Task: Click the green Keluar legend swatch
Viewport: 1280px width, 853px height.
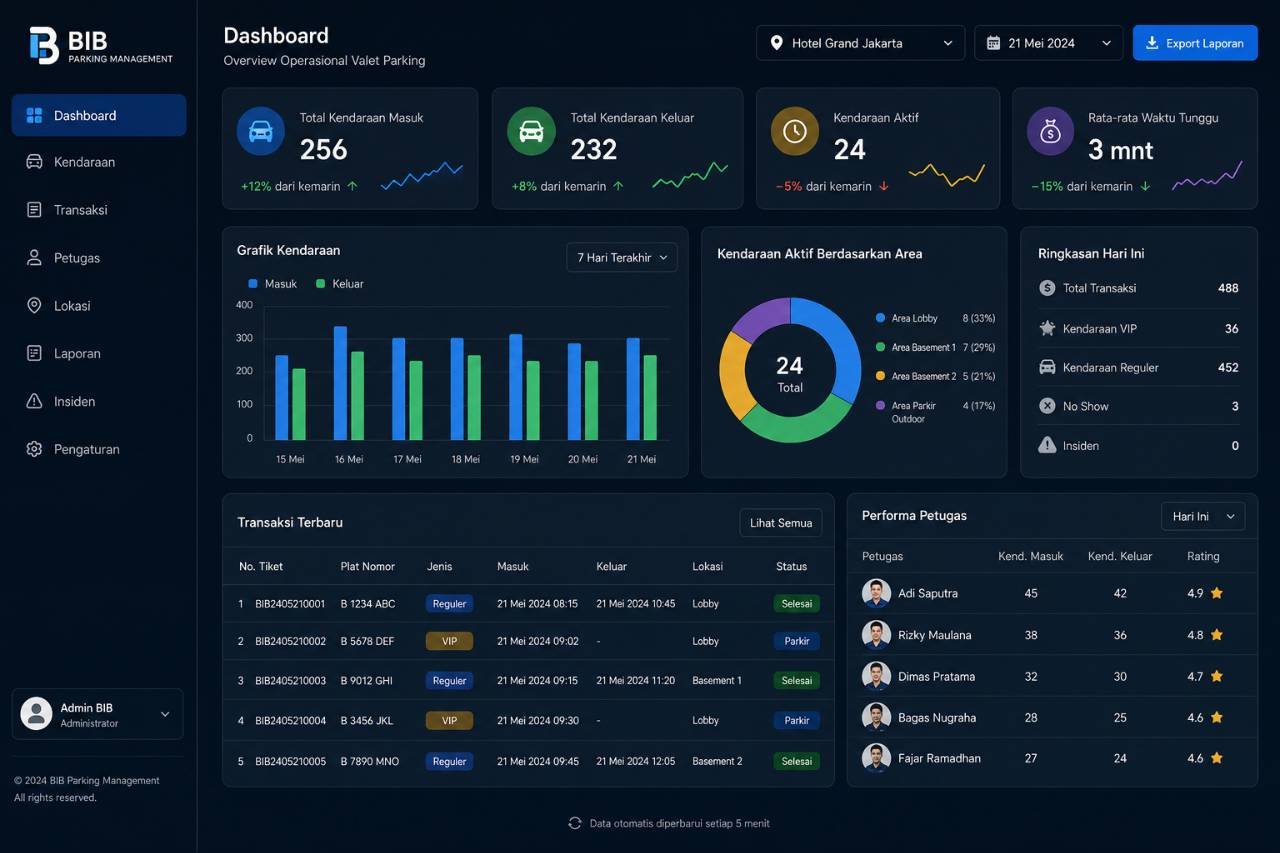Action: 321,284
